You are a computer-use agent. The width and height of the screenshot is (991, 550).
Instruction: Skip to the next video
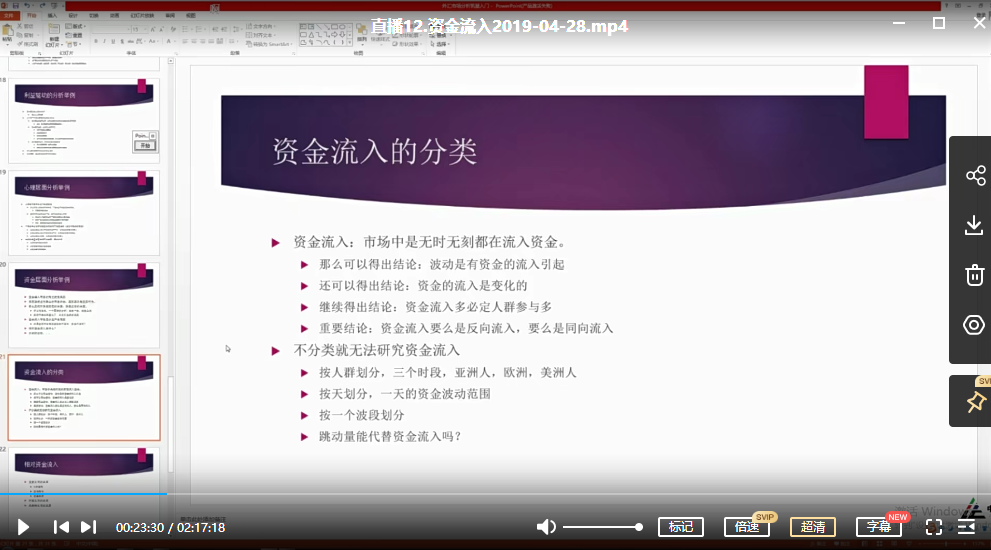[88, 527]
